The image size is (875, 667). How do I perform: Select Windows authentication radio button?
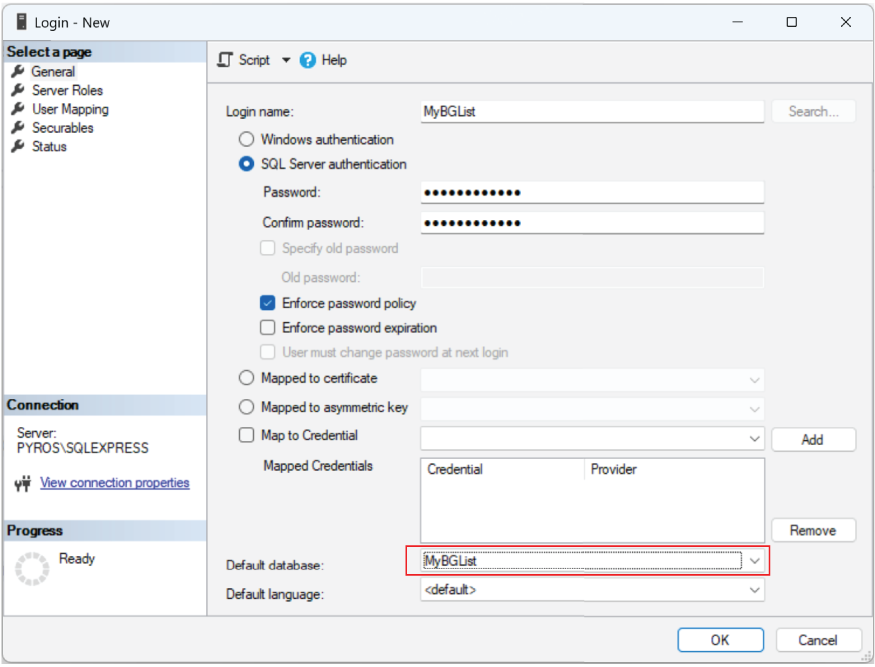point(246,139)
